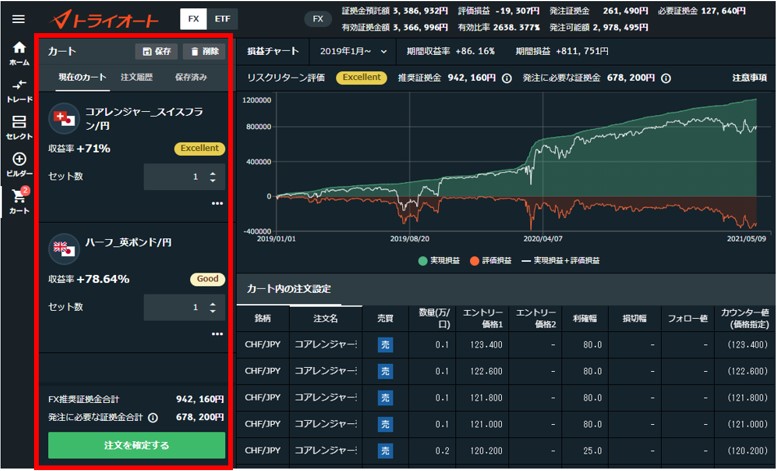Open the 2019年1月~ period dropdown
777x471 pixels.
pos(353,52)
